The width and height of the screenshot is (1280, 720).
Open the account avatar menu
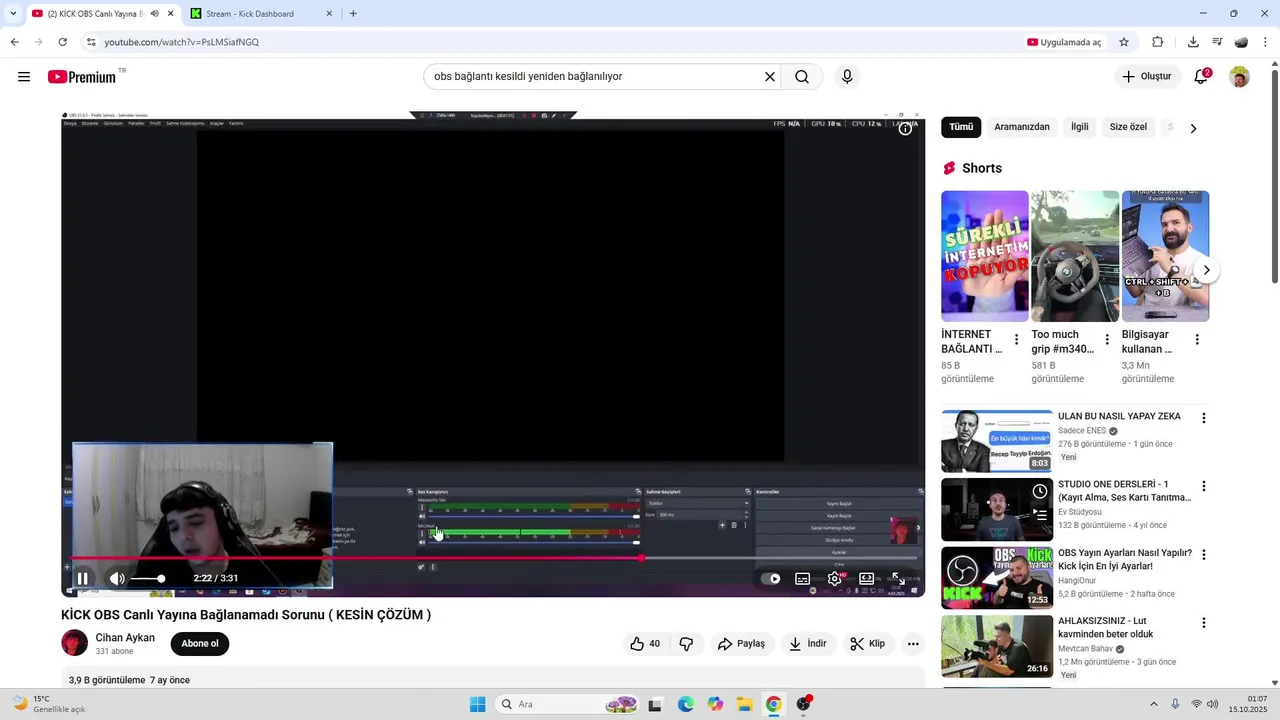[1239, 77]
